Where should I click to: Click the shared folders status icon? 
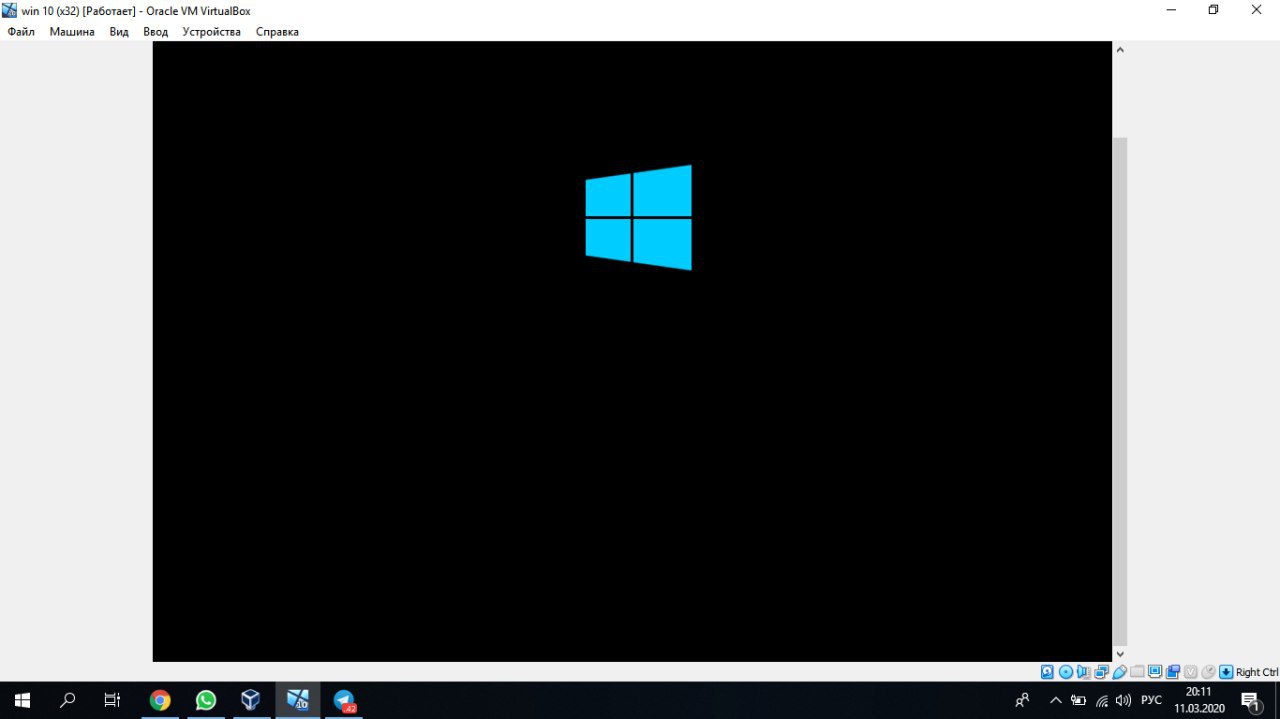point(1137,672)
